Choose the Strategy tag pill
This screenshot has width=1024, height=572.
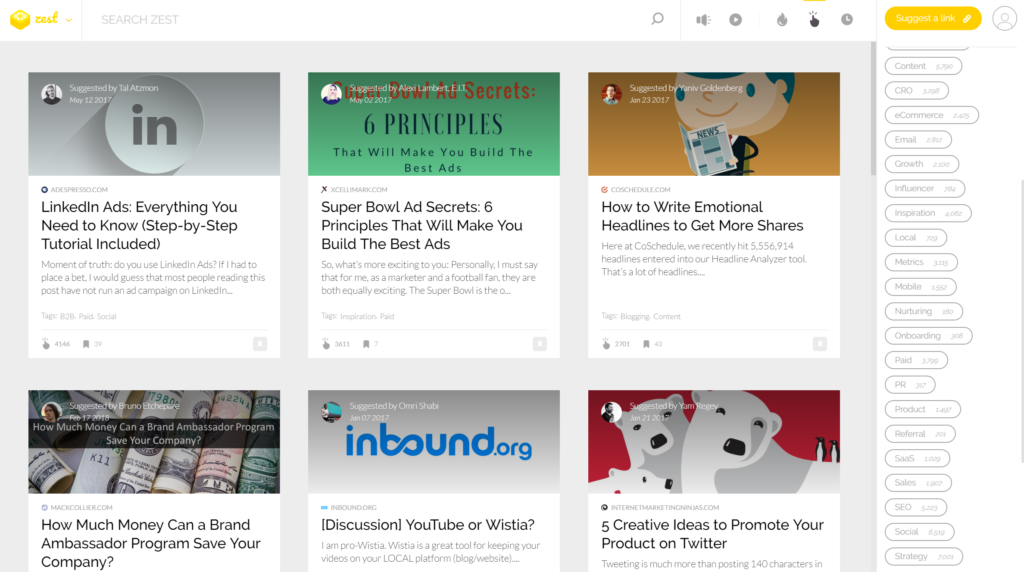(923, 556)
